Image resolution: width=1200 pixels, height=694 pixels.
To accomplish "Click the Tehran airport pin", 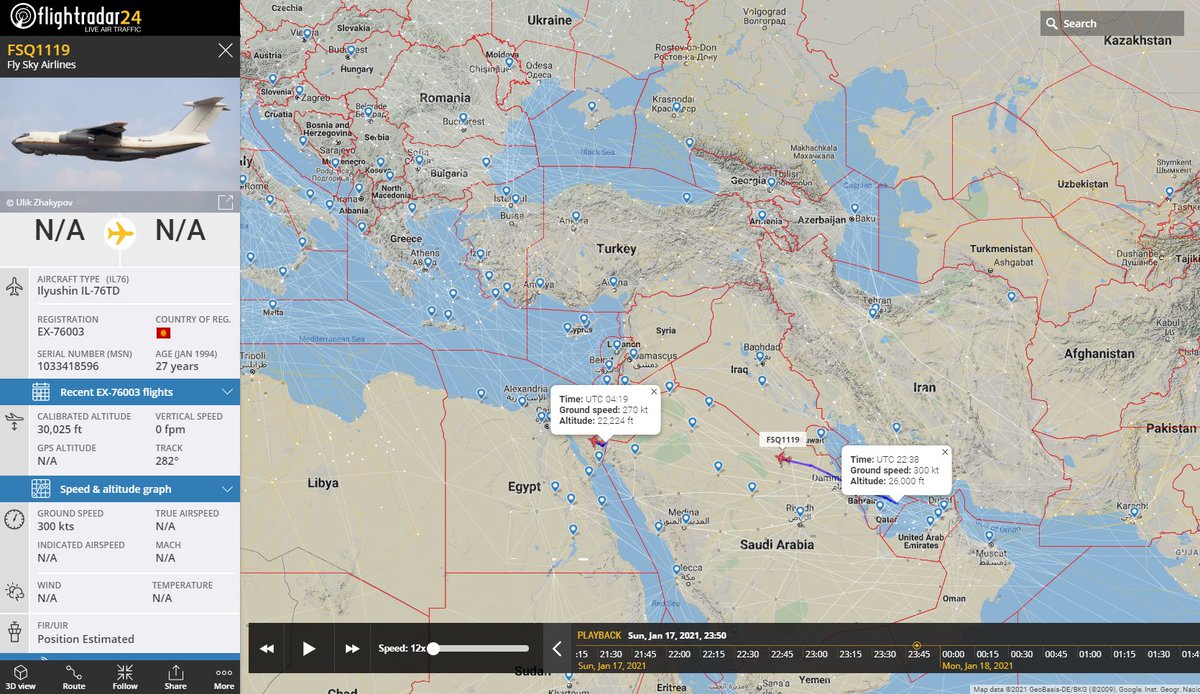I will (874, 311).
